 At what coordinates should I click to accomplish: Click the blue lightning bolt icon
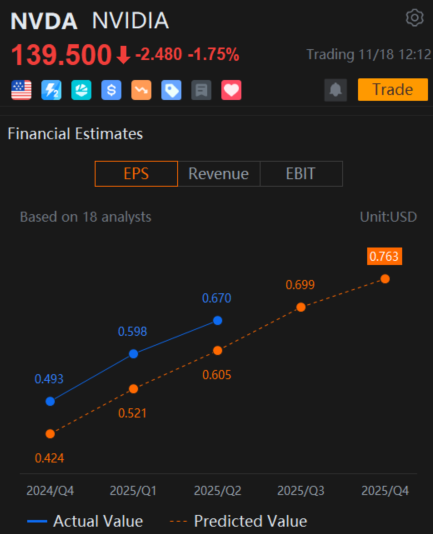(51, 90)
